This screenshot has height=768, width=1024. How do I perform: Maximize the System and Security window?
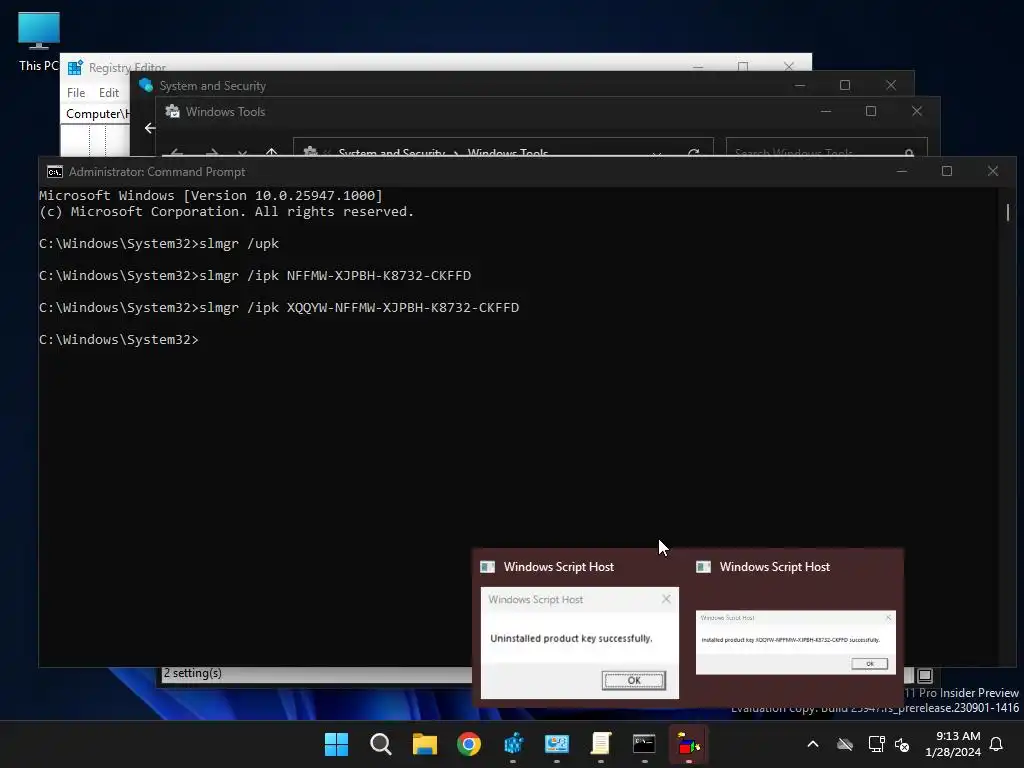click(x=845, y=86)
